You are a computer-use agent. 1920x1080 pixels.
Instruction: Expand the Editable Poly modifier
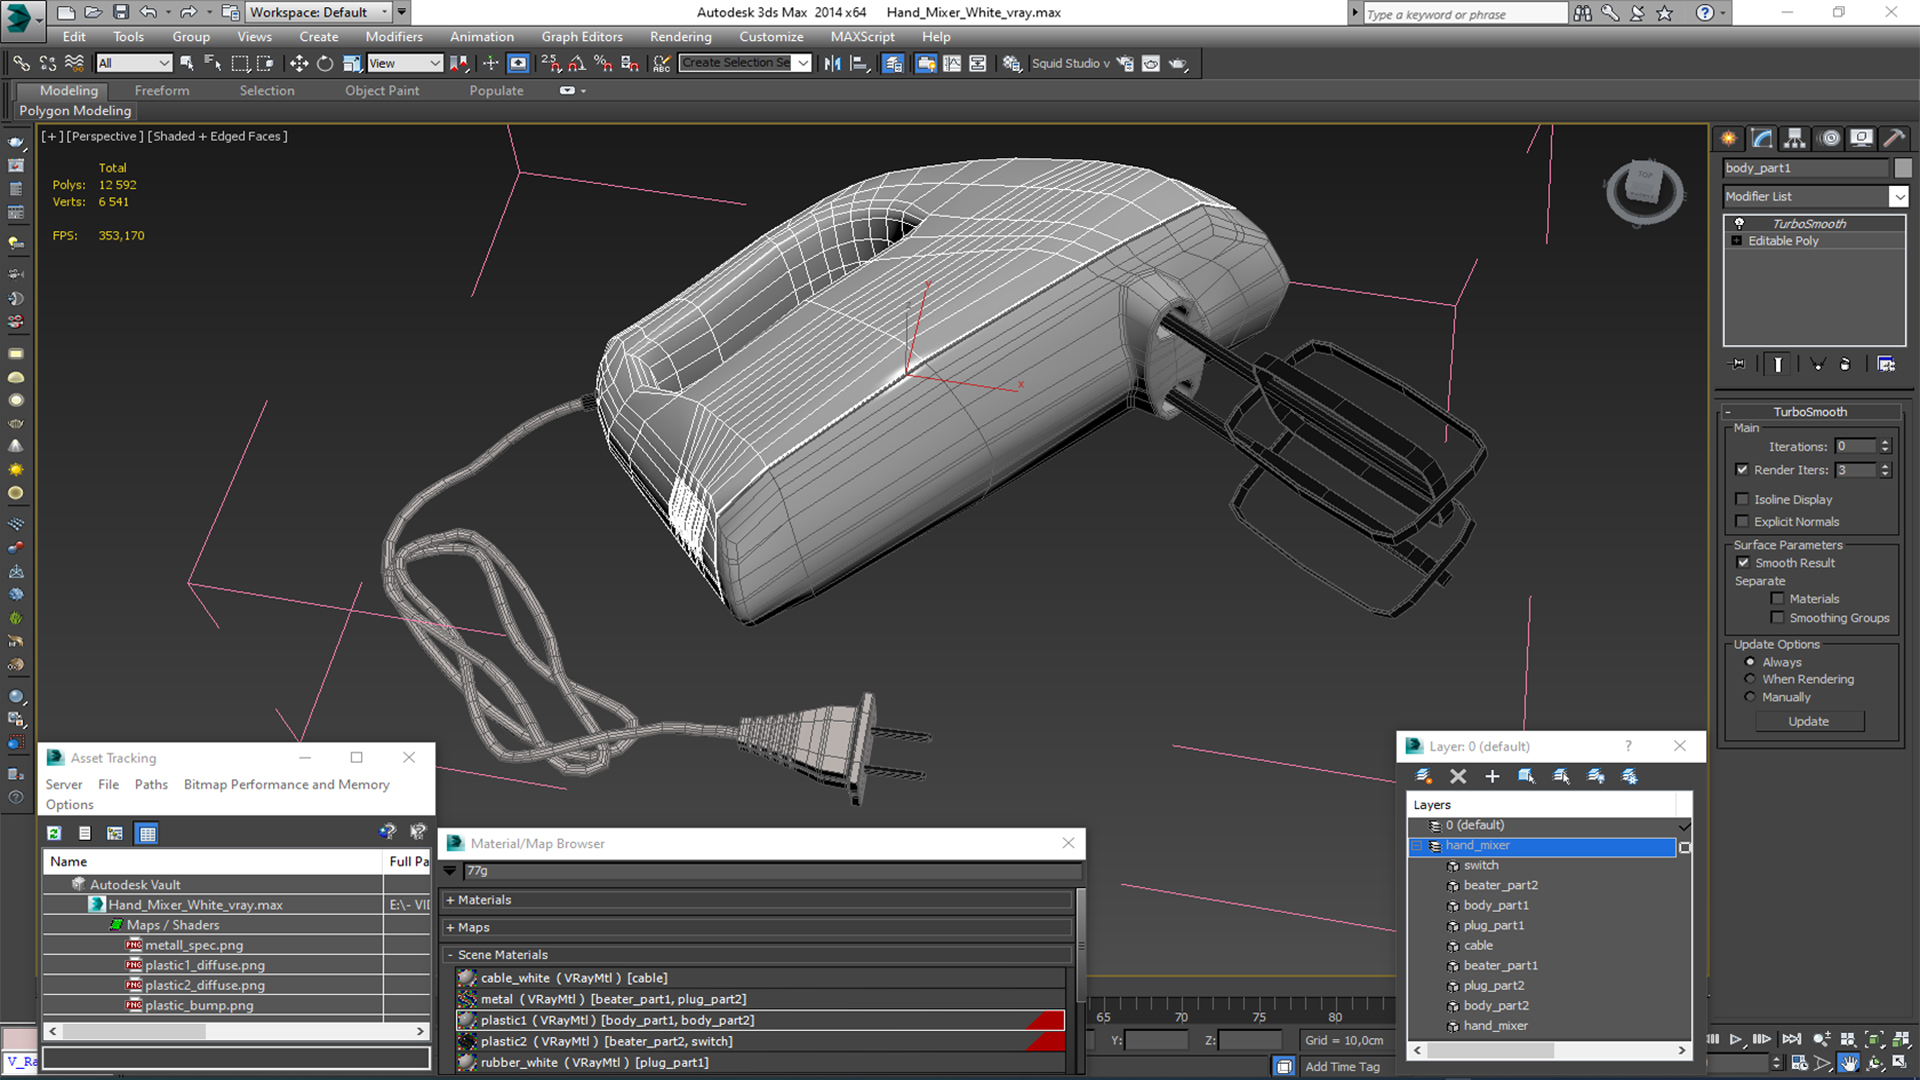tap(1737, 241)
